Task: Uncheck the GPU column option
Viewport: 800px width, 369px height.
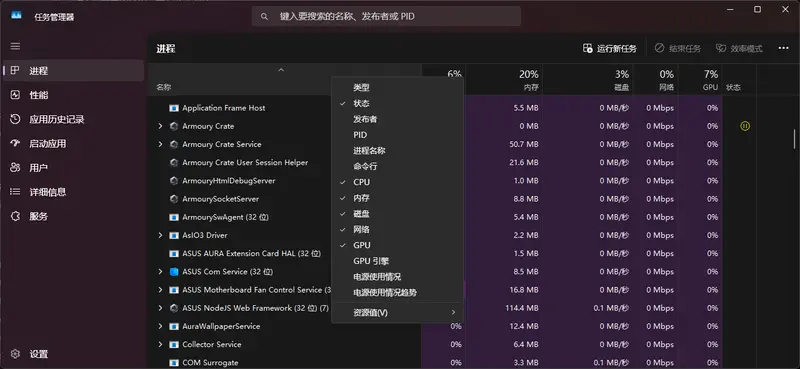Action: coord(397,245)
